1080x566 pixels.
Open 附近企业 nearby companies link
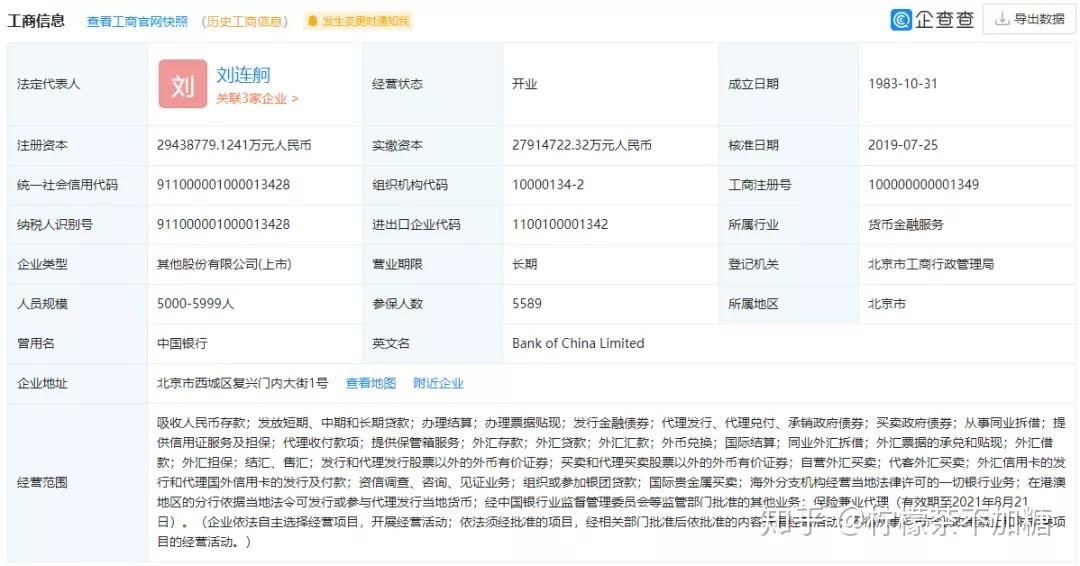[438, 384]
